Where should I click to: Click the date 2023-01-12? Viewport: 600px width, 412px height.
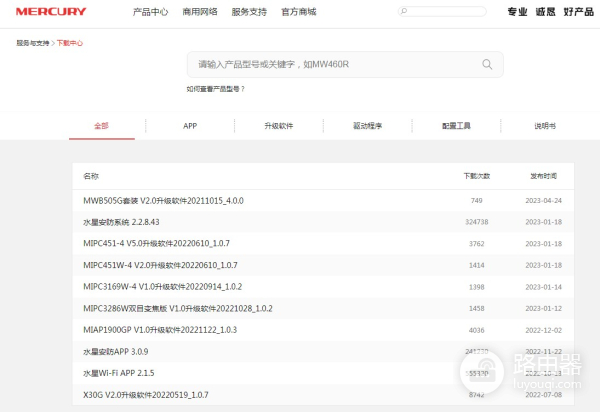click(x=544, y=308)
